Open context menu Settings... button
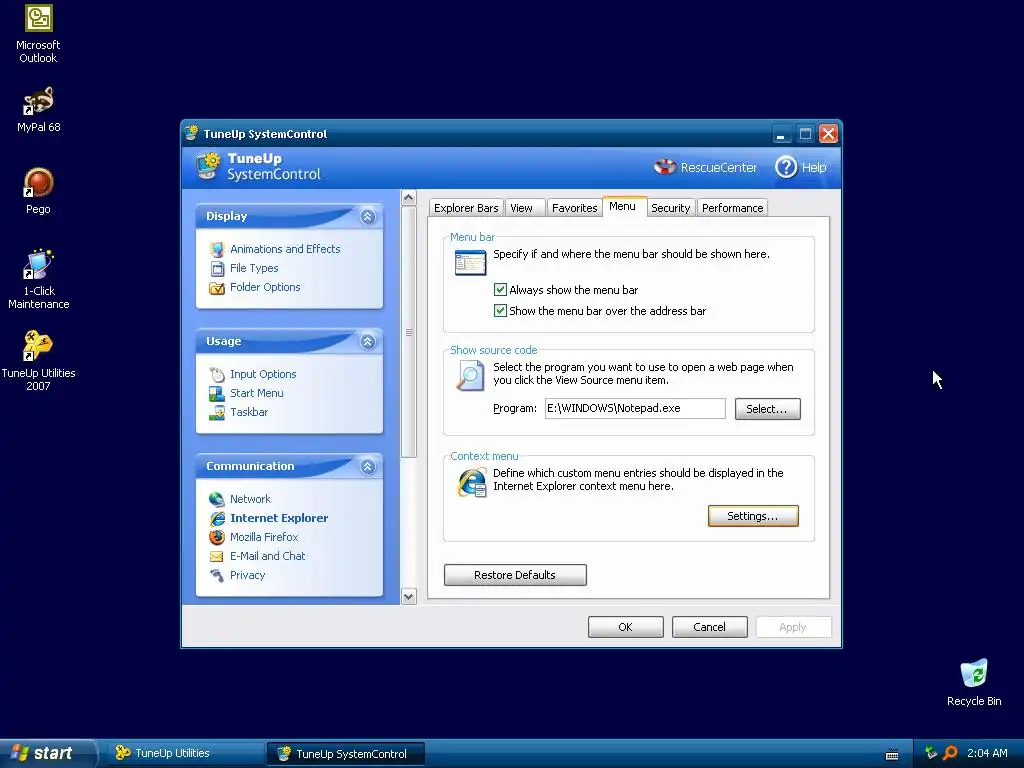 point(753,516)
